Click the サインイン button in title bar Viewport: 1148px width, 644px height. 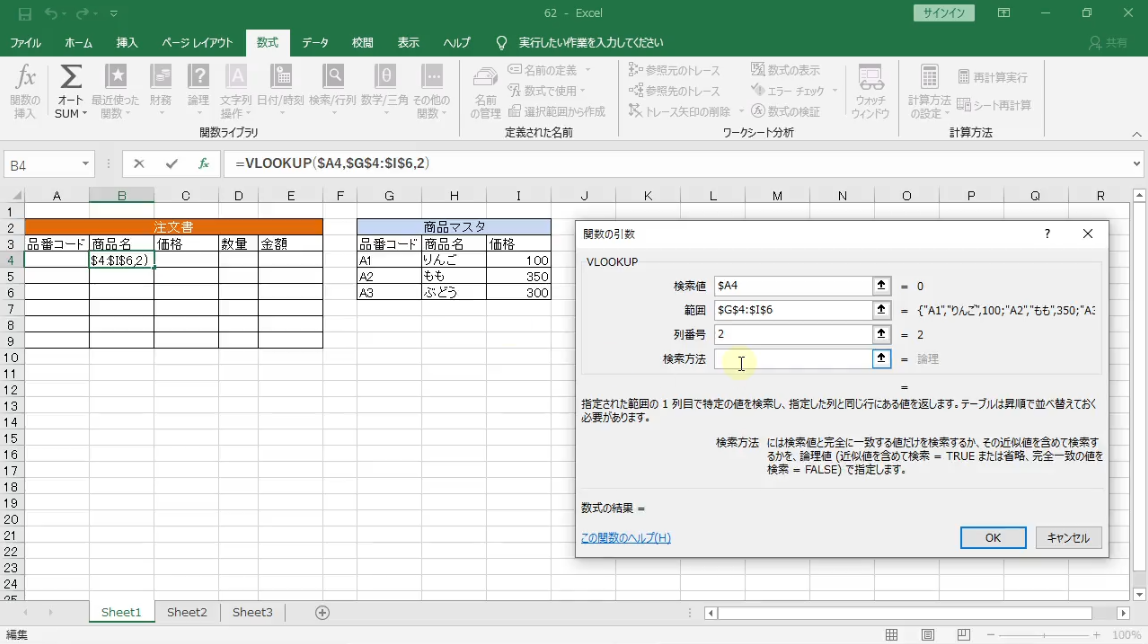click(943, 13)
